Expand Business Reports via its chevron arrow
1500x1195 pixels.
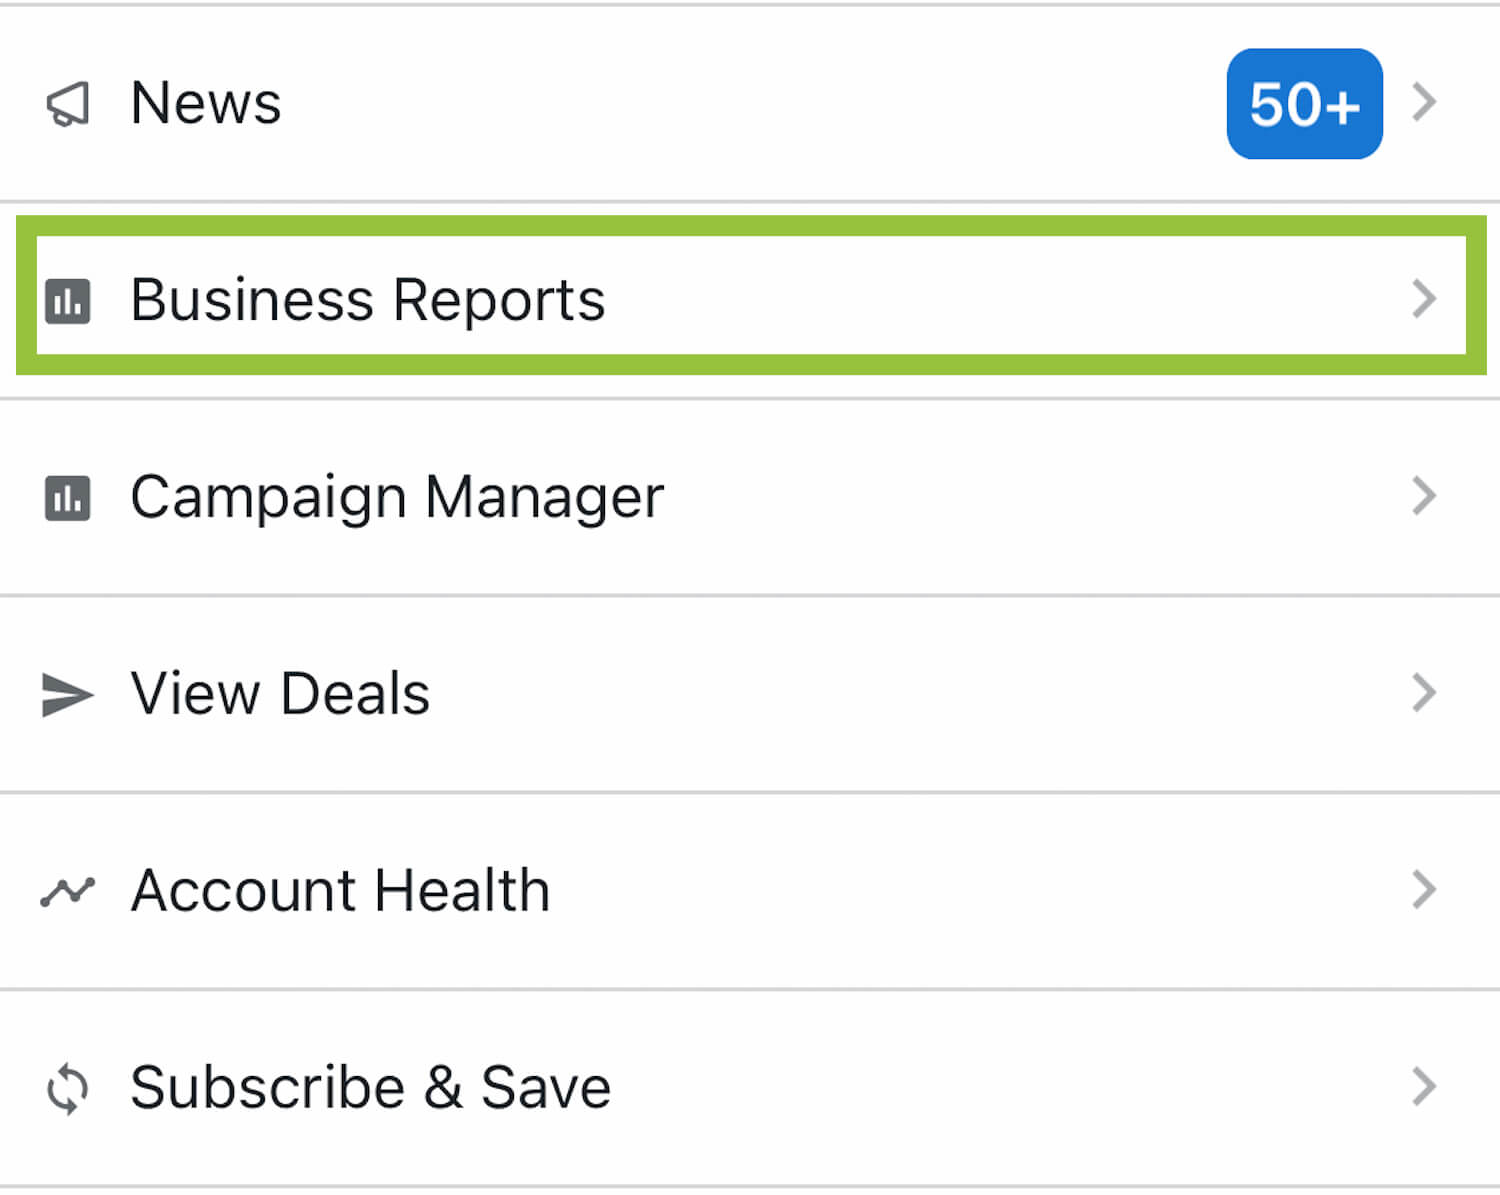(1425, 299)
